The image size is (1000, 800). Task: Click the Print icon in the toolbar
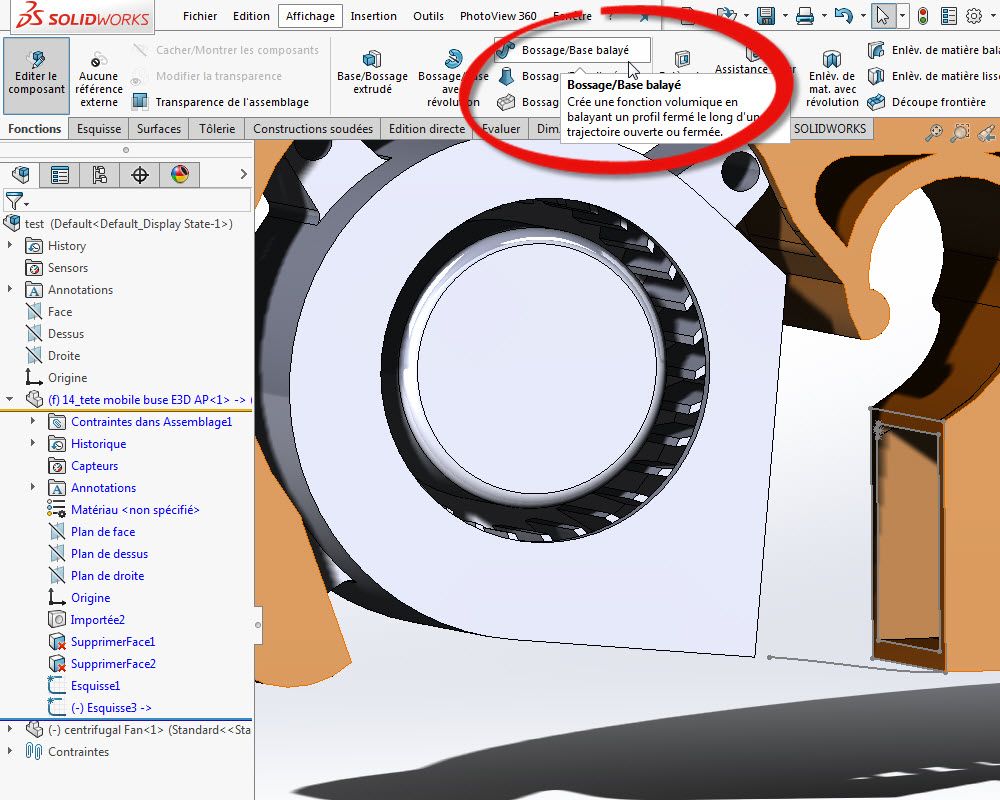[x=805, y=15]
